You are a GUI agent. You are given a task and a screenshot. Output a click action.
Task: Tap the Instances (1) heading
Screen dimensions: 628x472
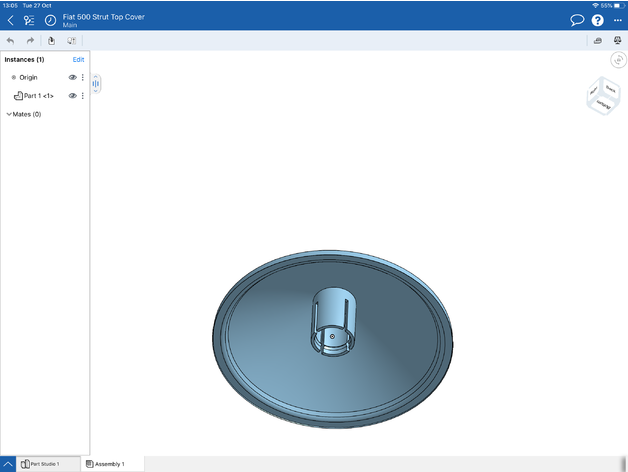pyautogui.click(x=24, y=60)
